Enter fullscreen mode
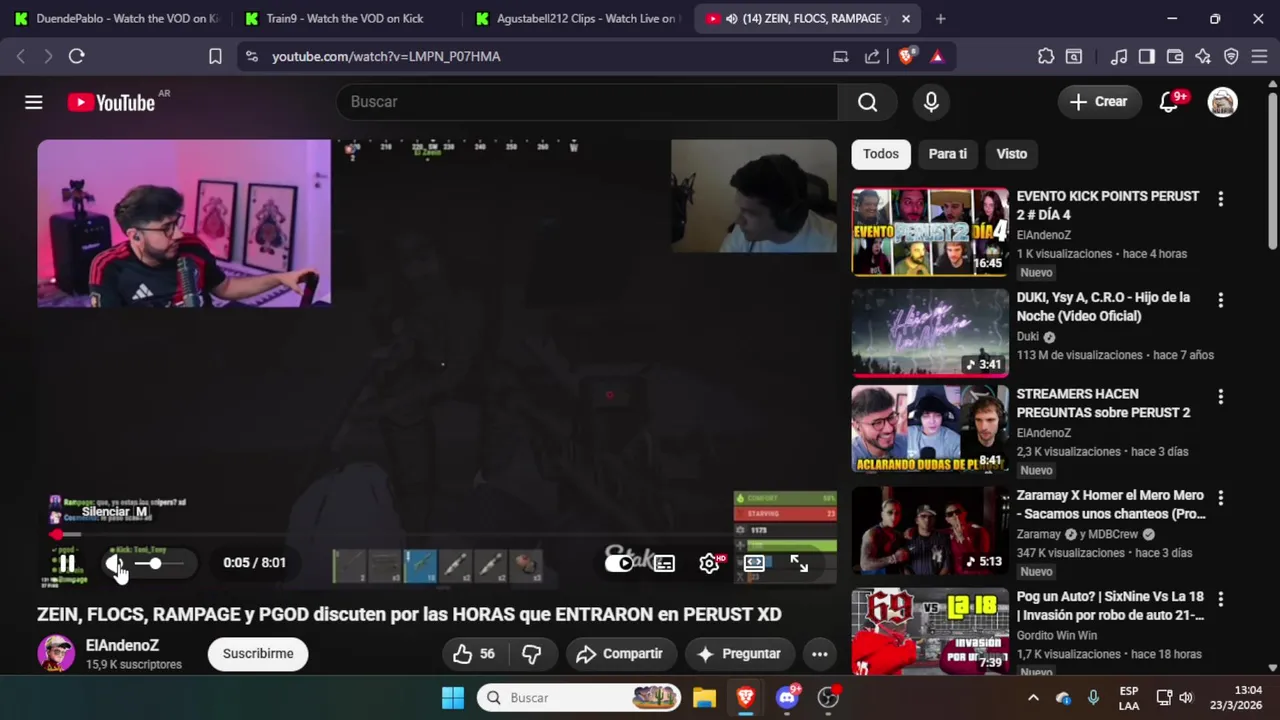This screenshot has width=1280, height=720. click(799, 563)
